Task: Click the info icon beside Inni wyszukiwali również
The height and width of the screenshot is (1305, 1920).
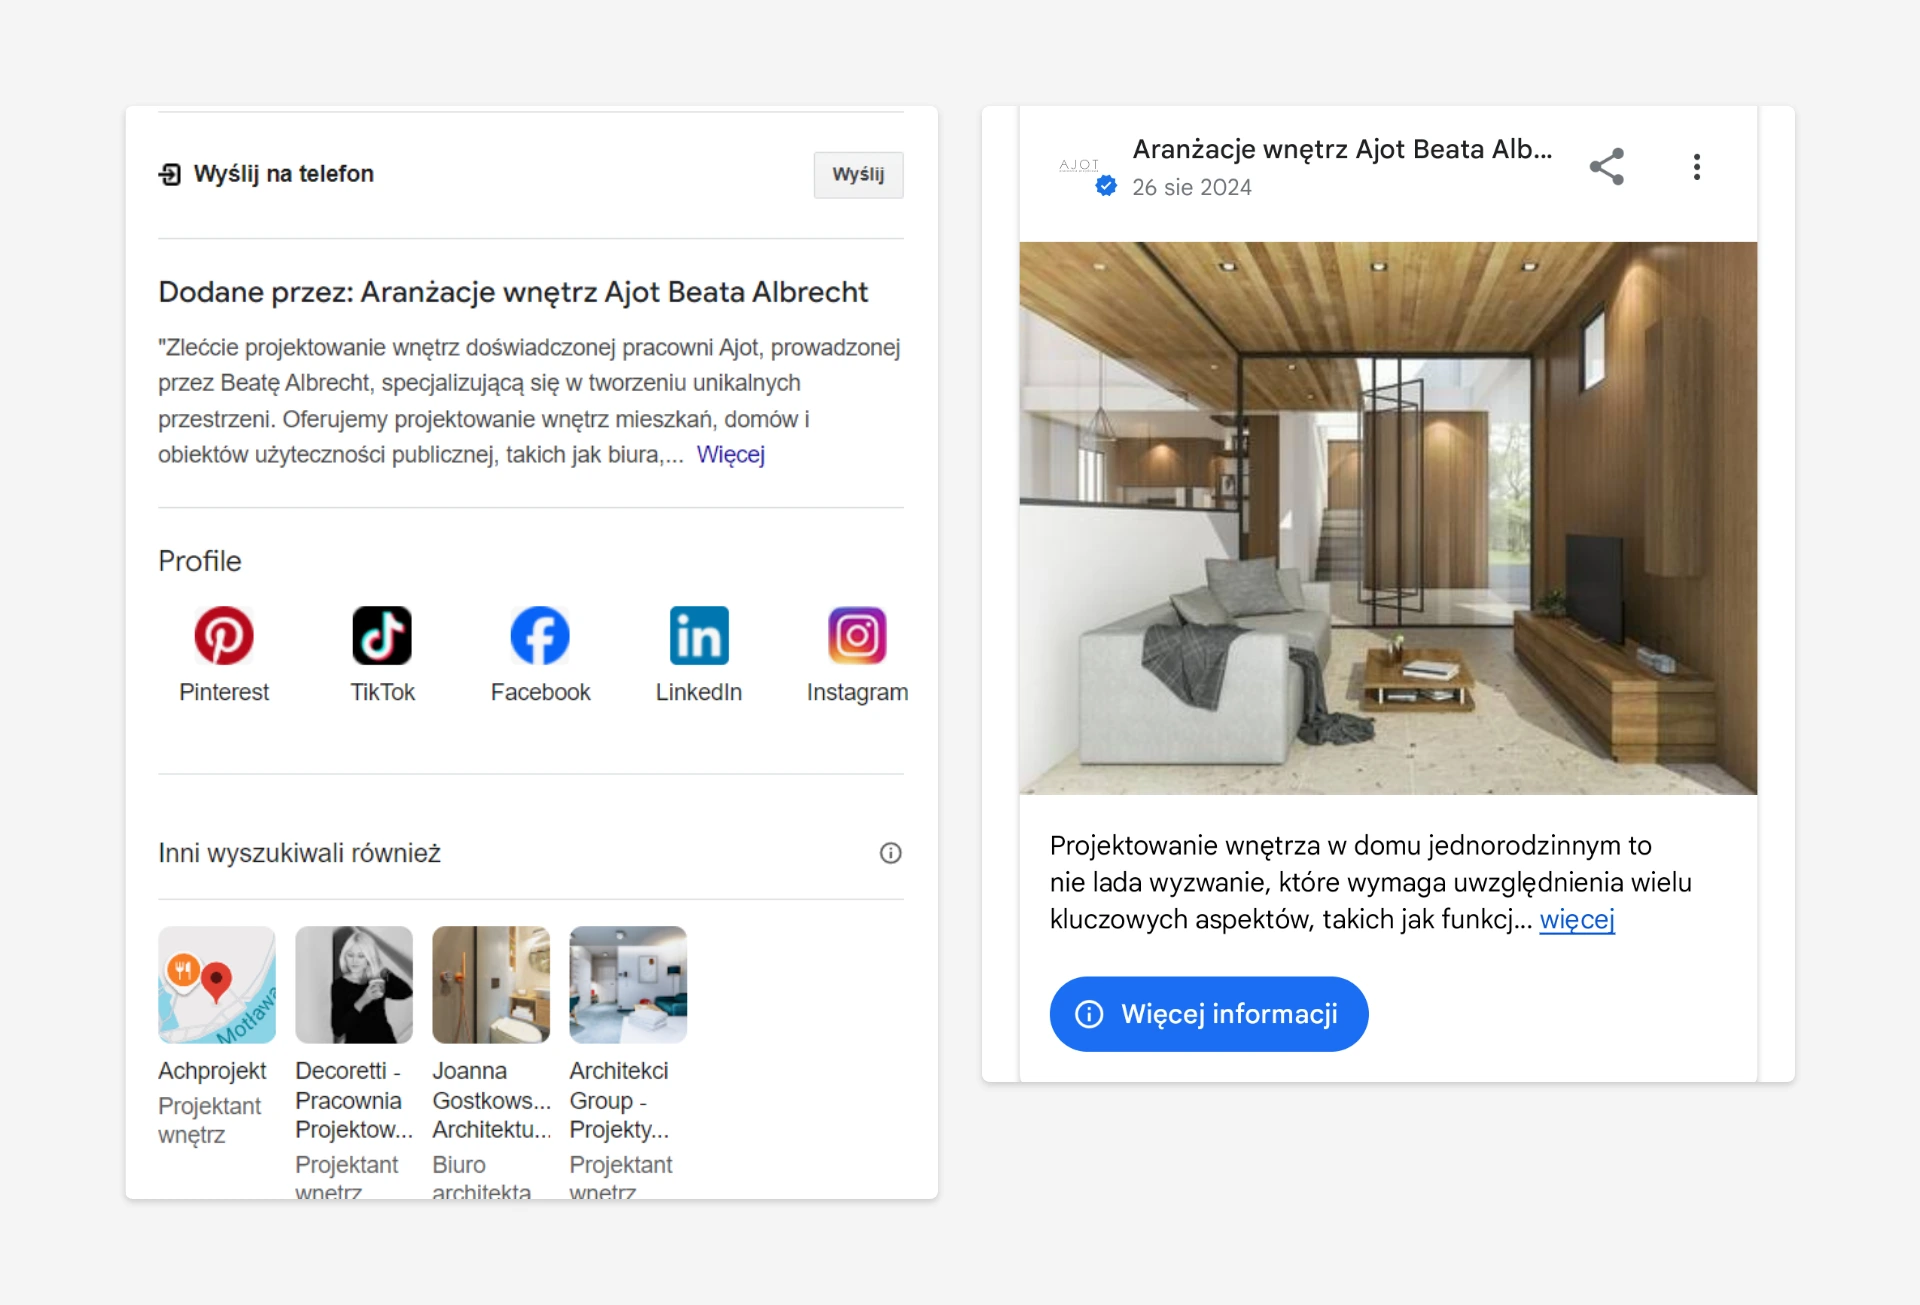Action: point(890,853)
